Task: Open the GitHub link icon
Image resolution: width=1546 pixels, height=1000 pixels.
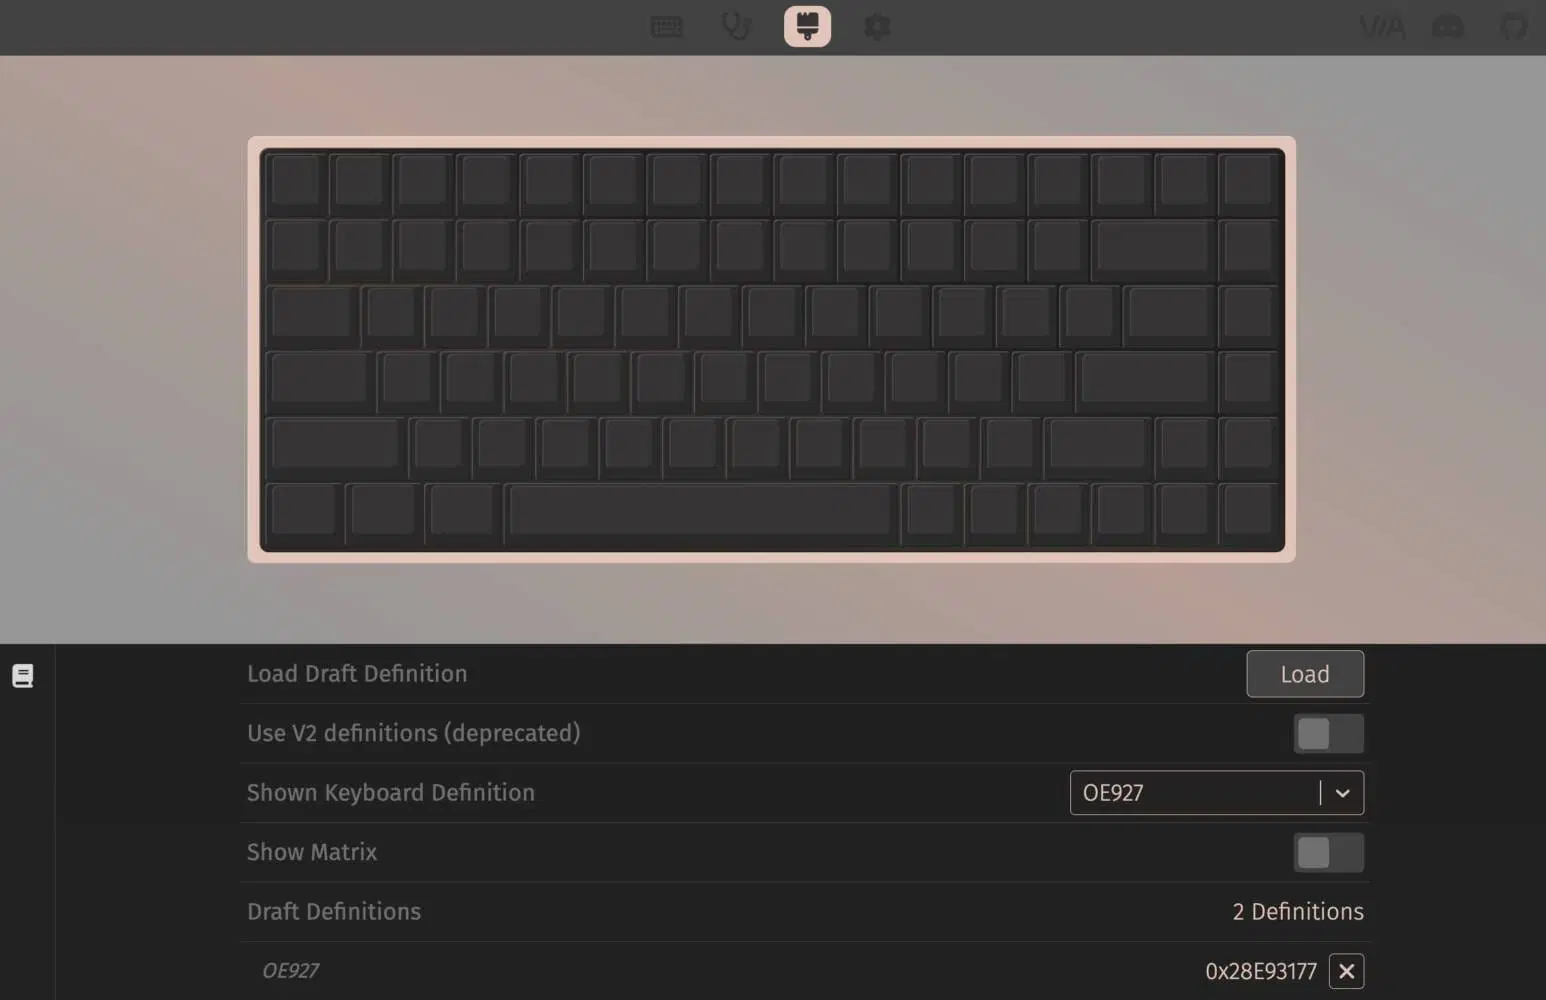Action: [1513, 27]
